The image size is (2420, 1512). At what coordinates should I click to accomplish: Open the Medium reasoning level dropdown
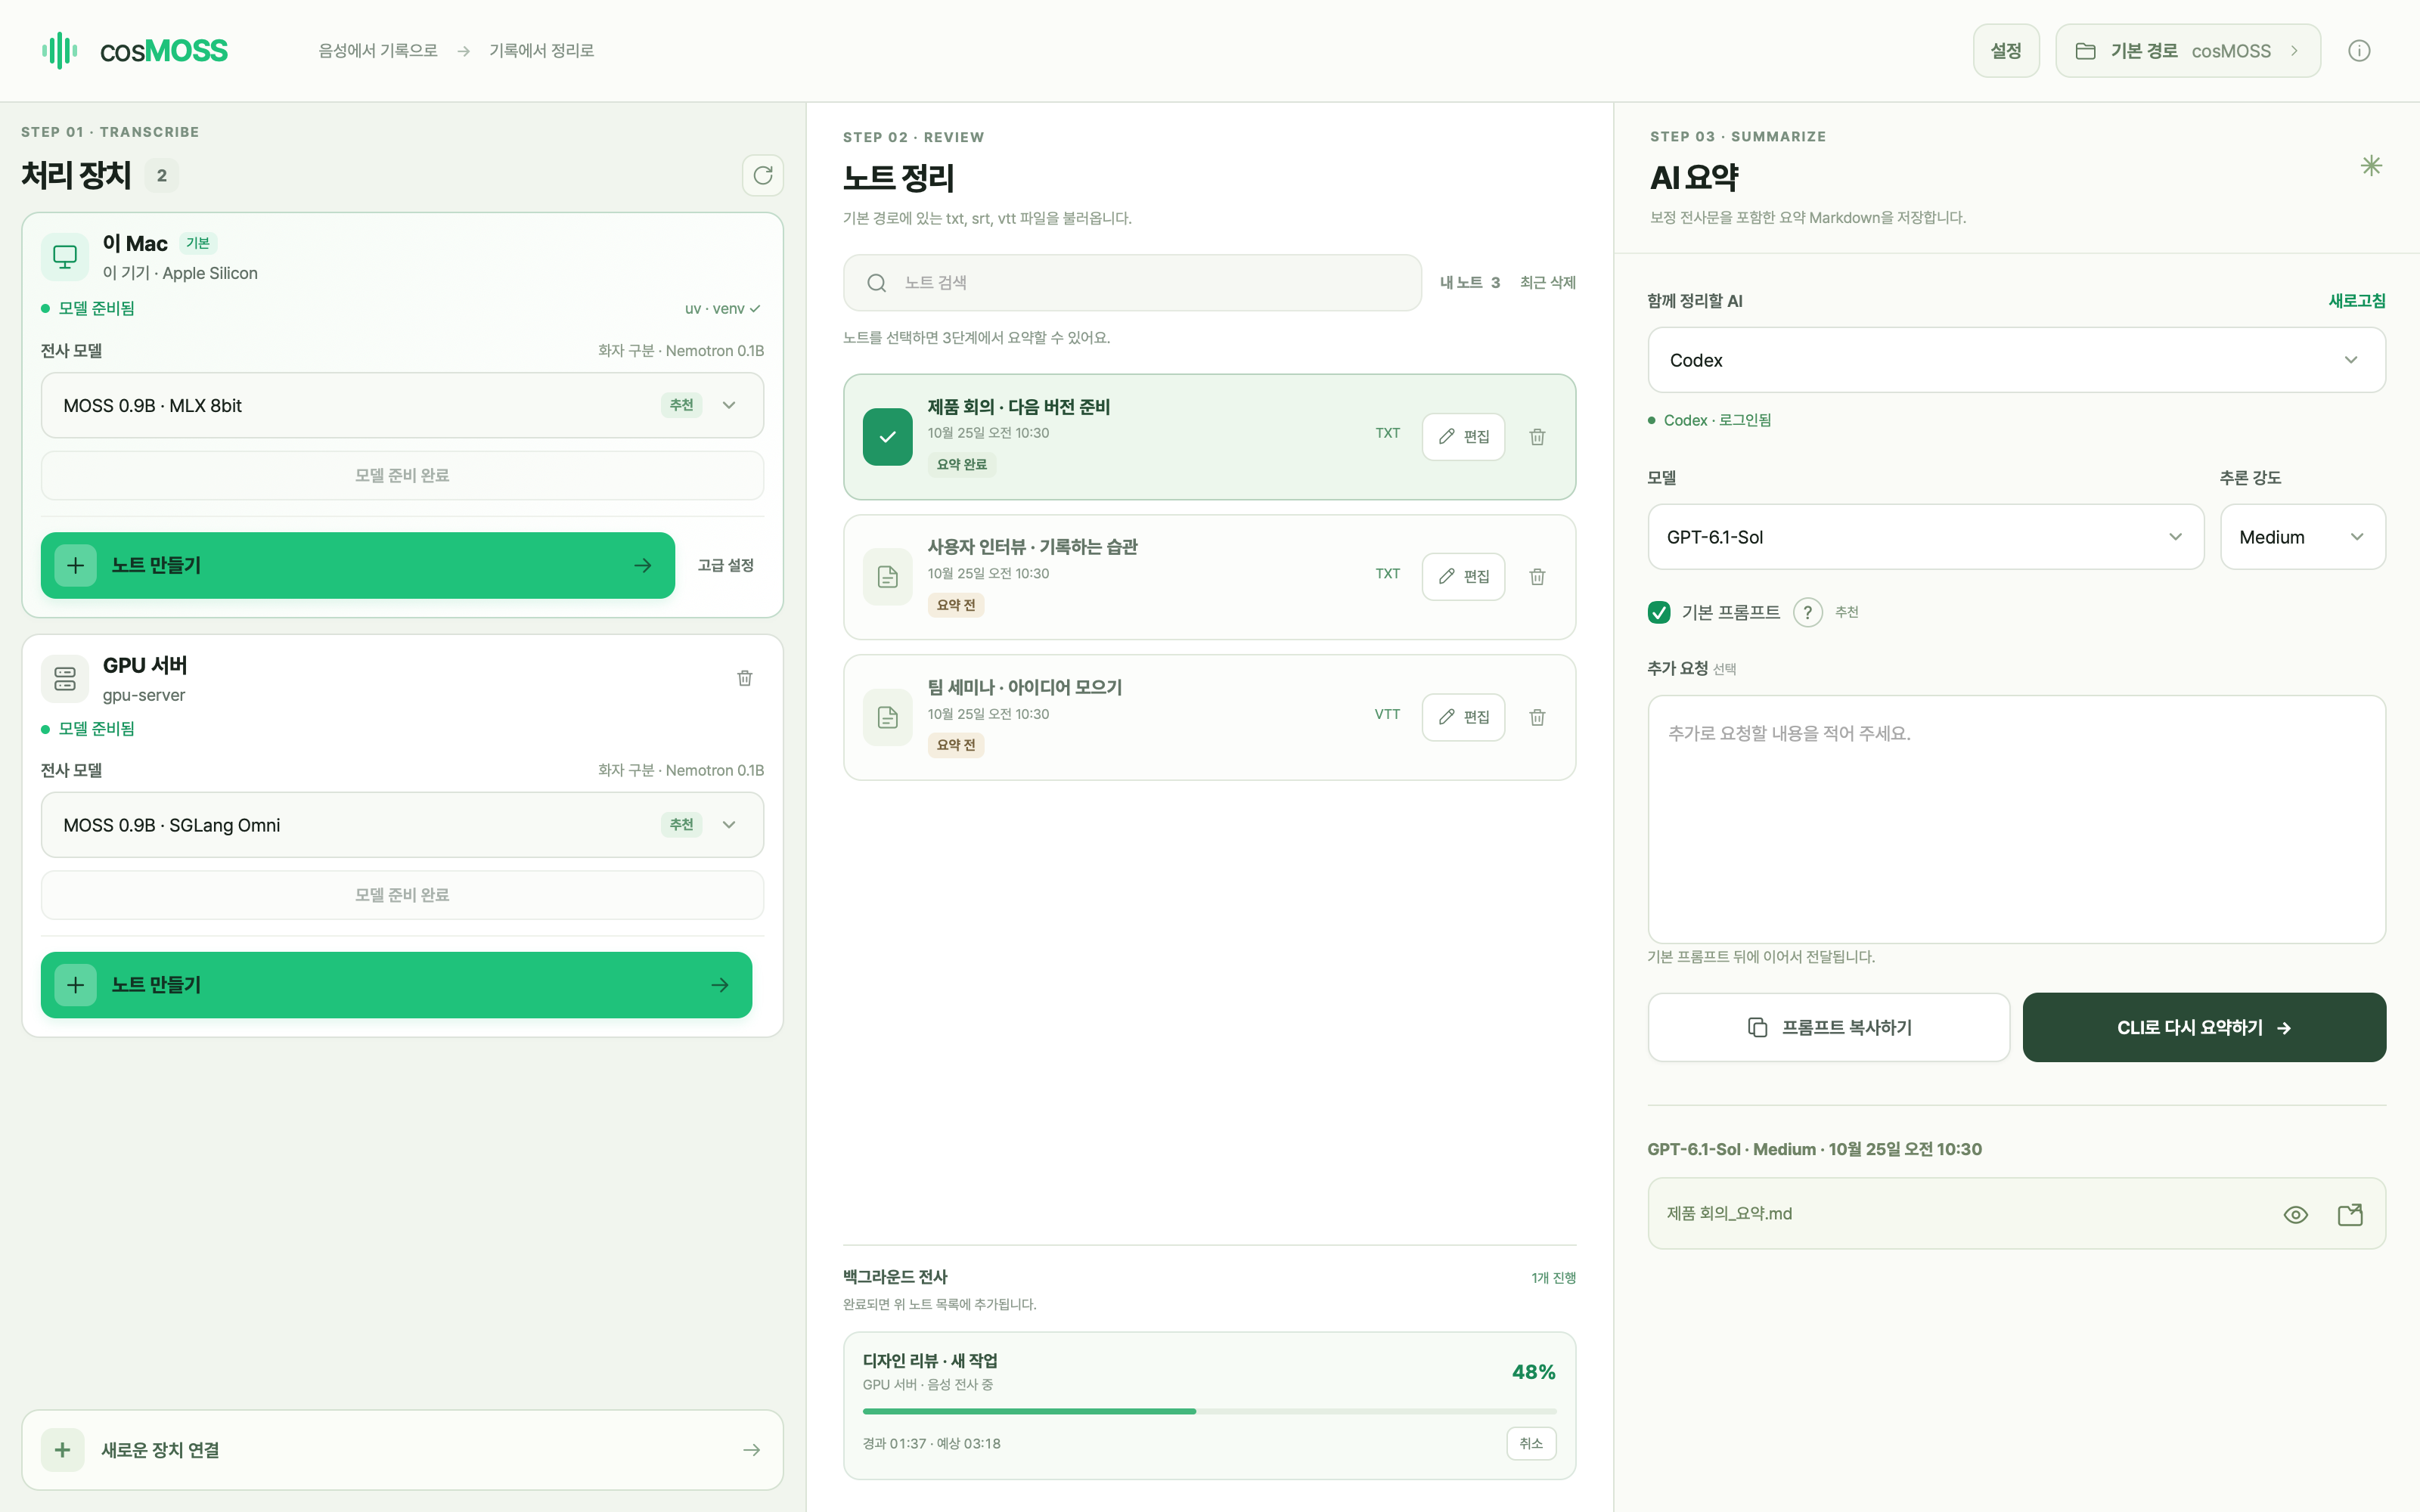(x=2303, y=537)
